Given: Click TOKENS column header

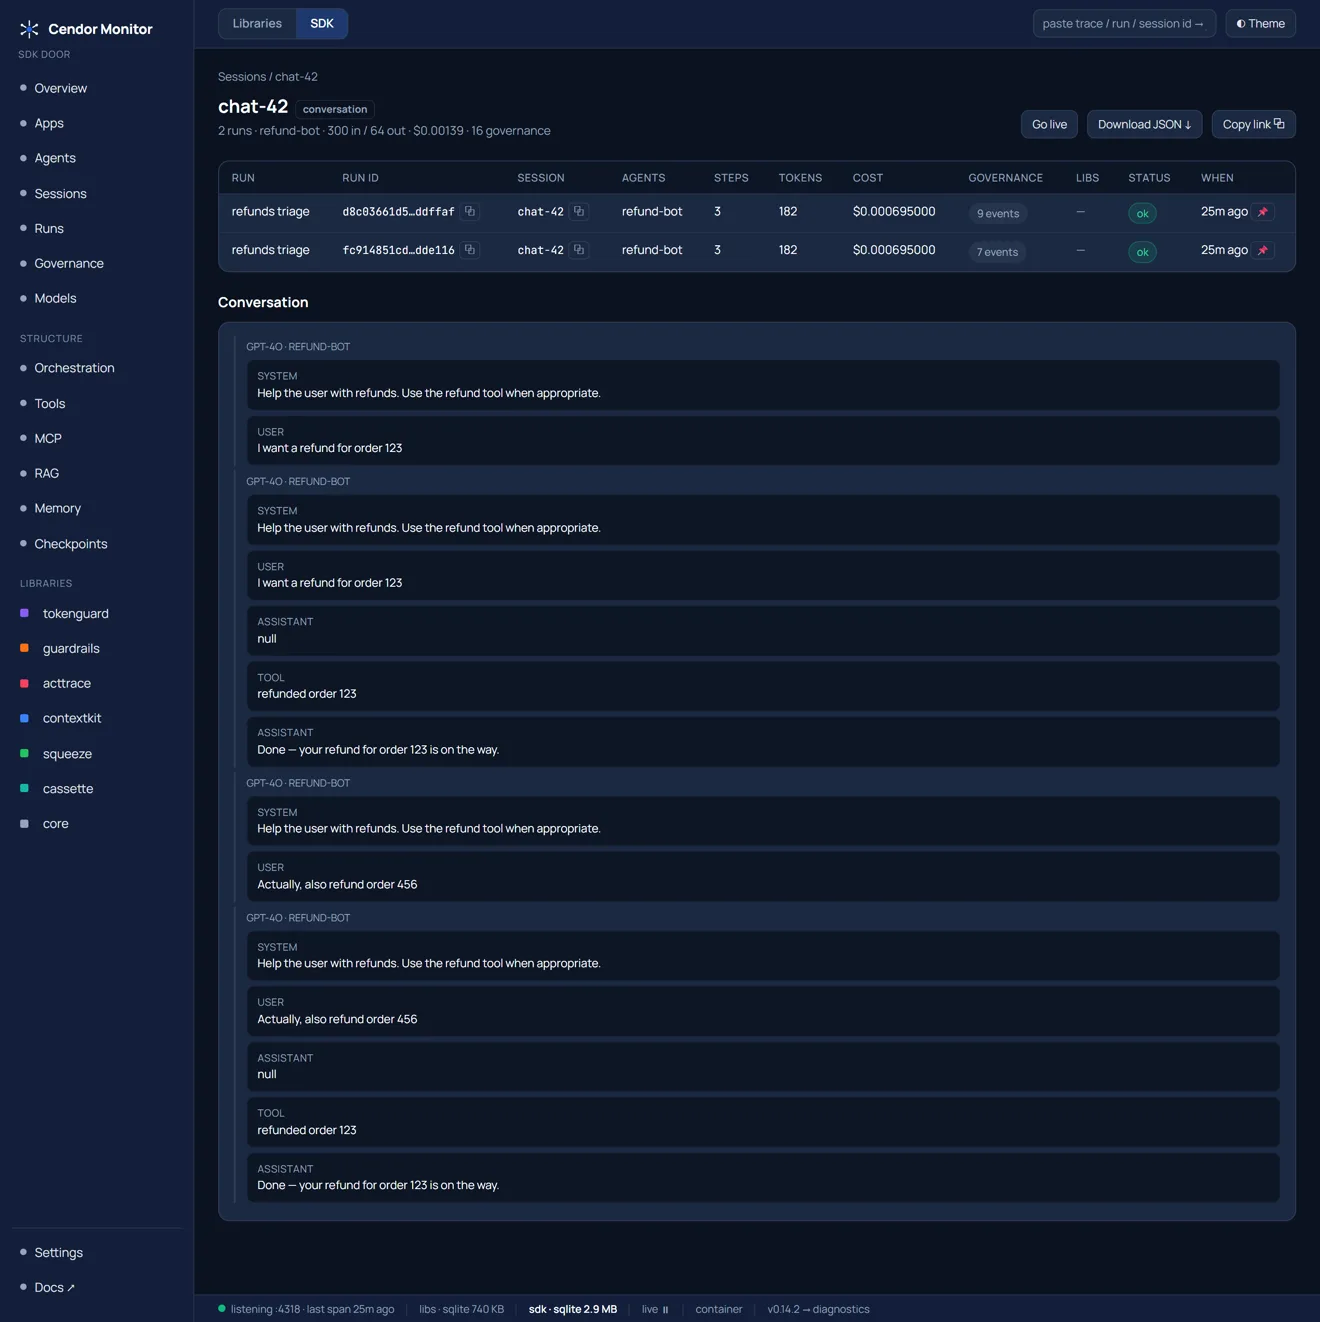Looking at the screenshot, I should click(800, 178).
